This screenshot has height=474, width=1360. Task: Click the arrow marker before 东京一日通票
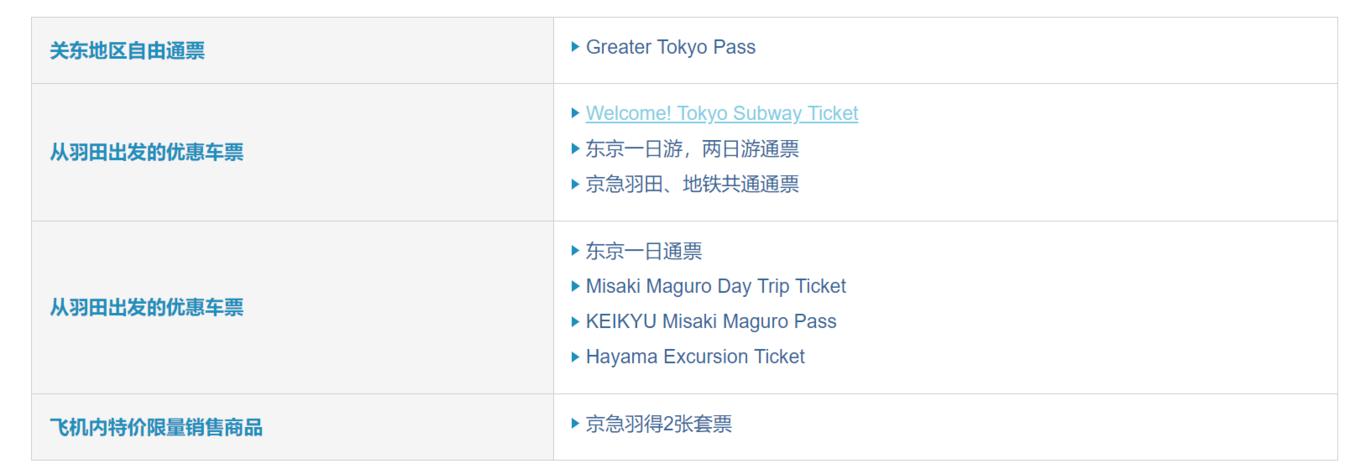coord(575,250)
